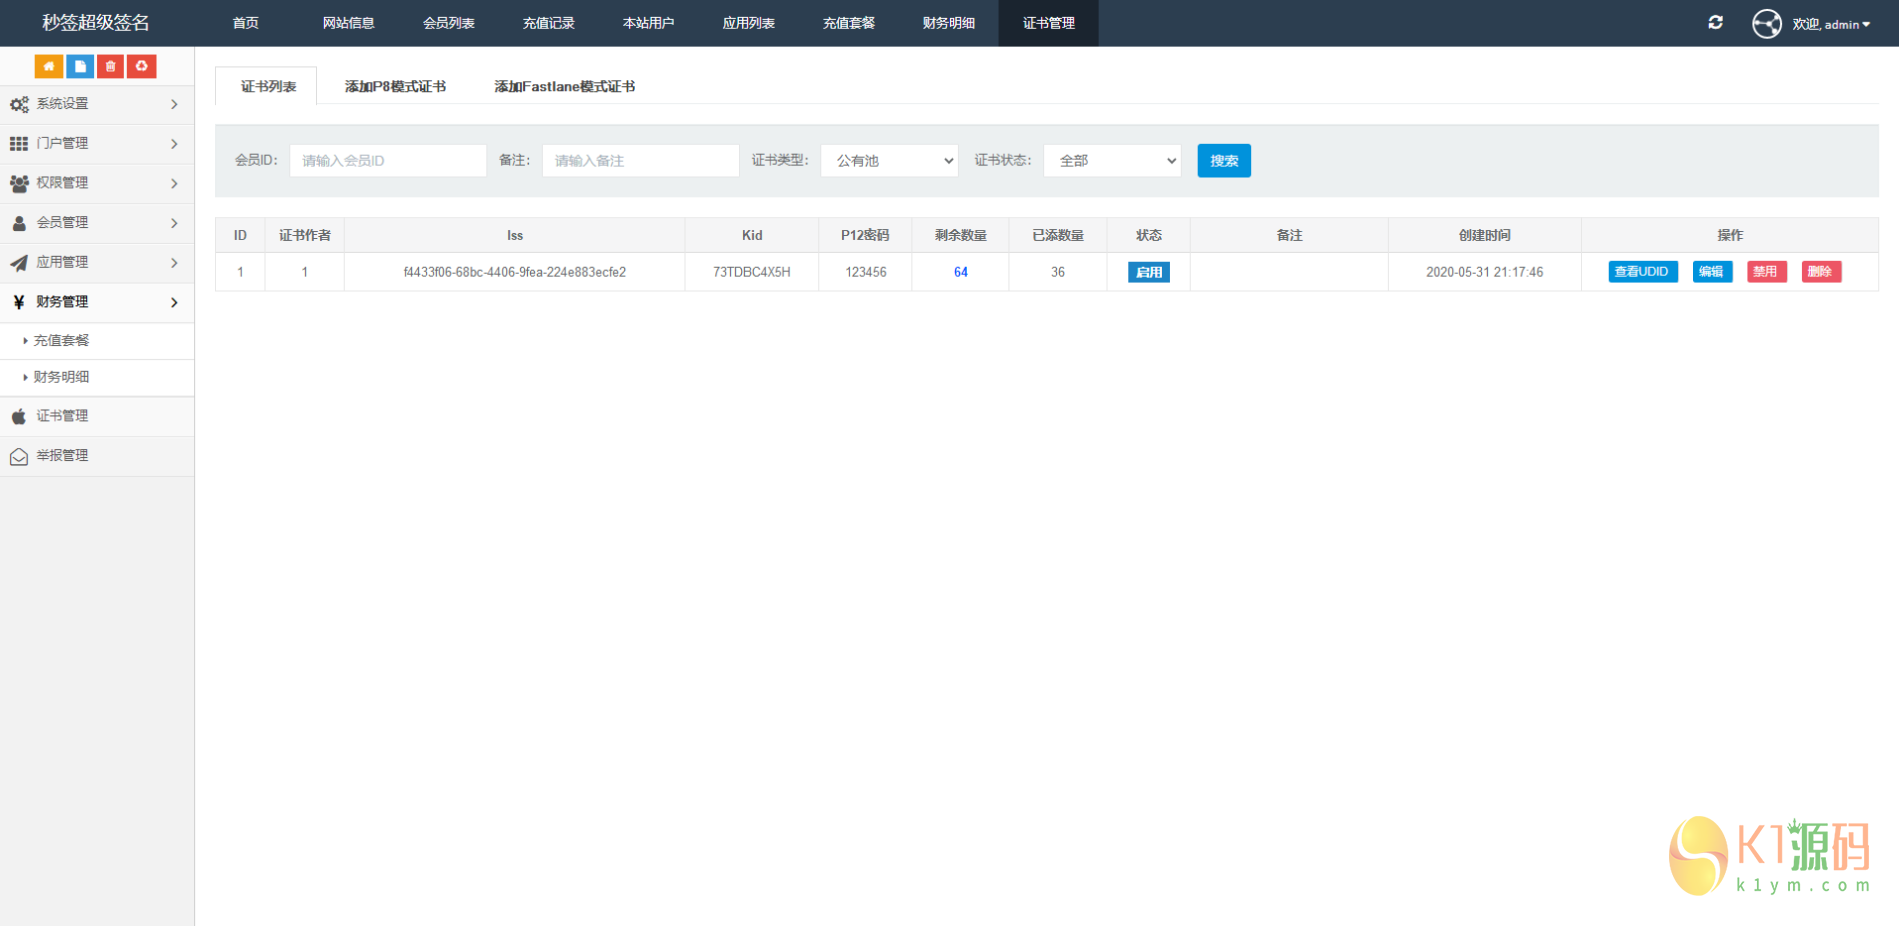Screen dimensions: 1899x926
Task: Click the Apple icon for 证书管理
Action: pyautogui.click(x=19, y=416)
